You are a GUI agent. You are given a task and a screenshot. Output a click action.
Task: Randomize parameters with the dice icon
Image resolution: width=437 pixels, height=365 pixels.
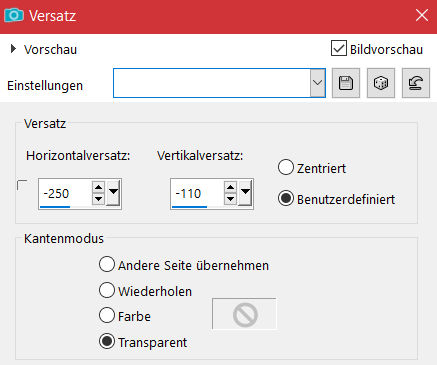point(381,83)
